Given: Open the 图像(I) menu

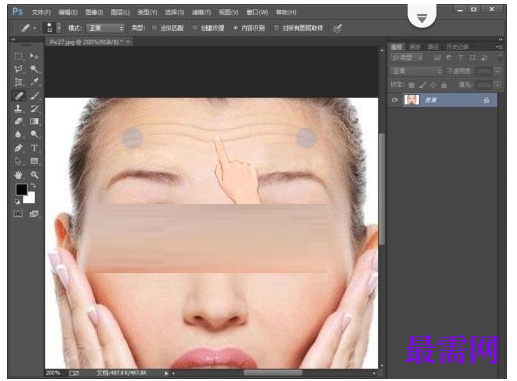Looking at the screenshot, I should pos(94,12).
